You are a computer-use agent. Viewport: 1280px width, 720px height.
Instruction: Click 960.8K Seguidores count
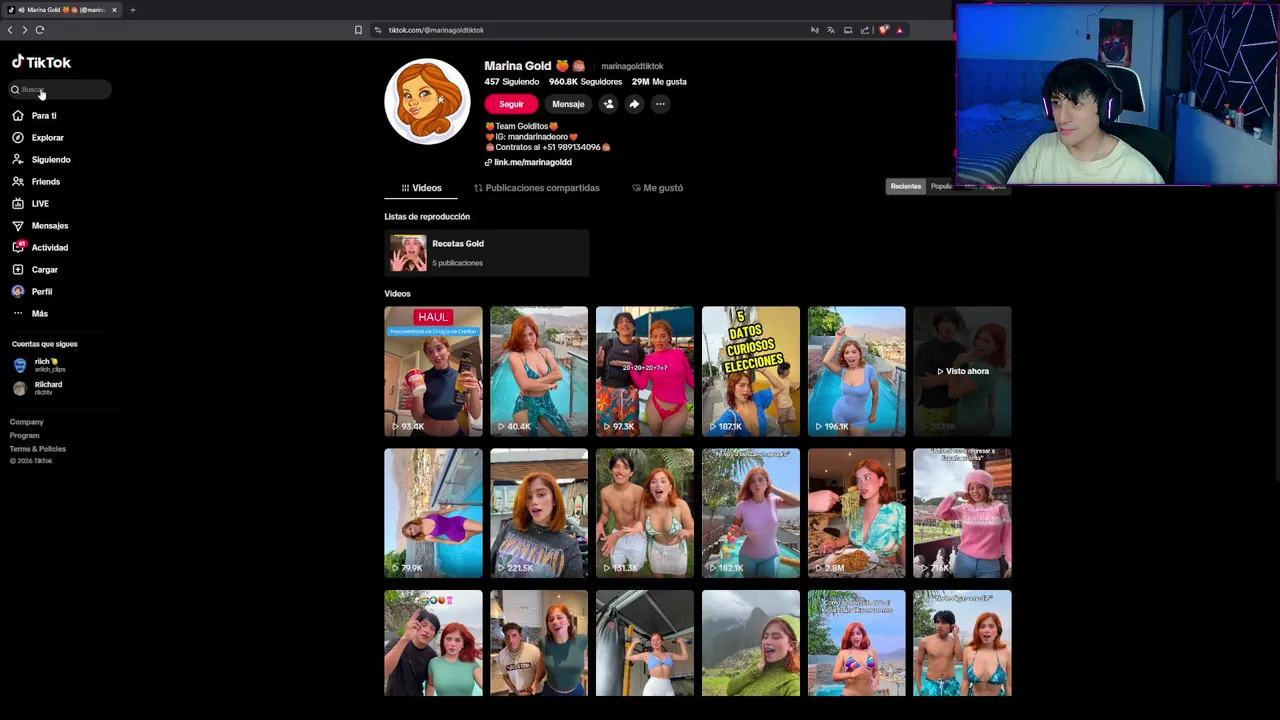[585, 82]
